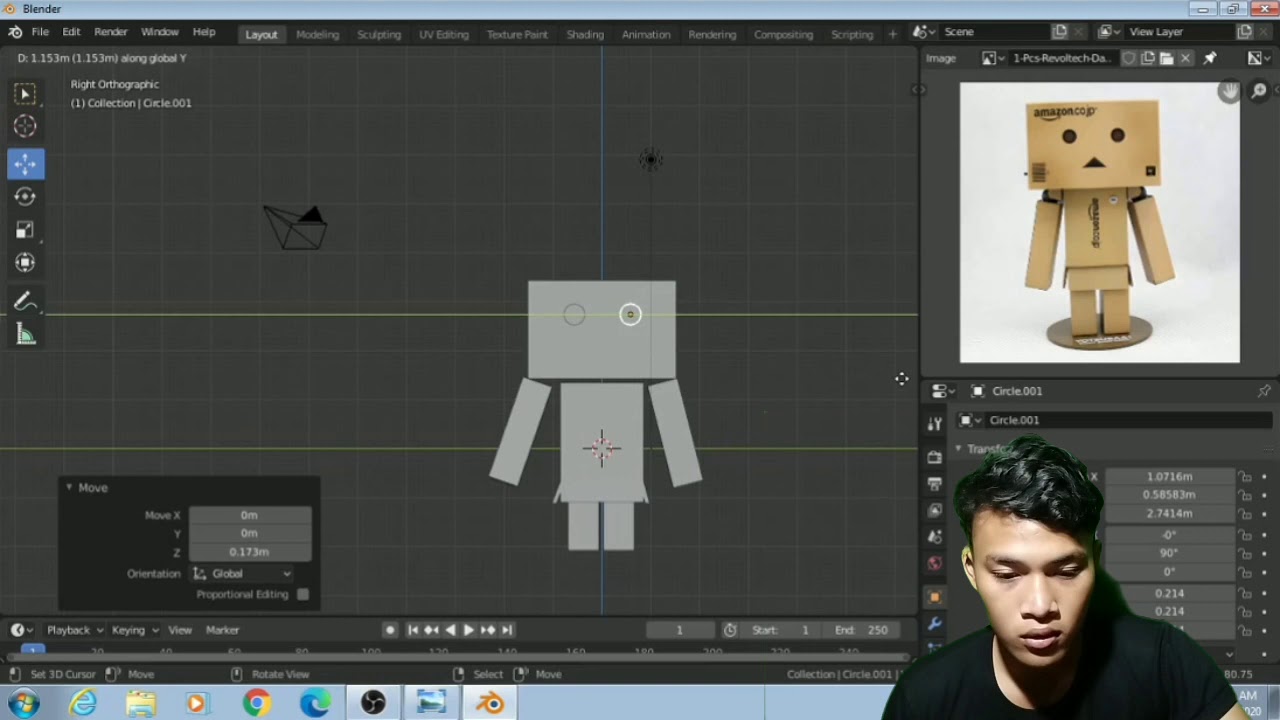Enable Proportional Editing checkbox

[303, 594]
